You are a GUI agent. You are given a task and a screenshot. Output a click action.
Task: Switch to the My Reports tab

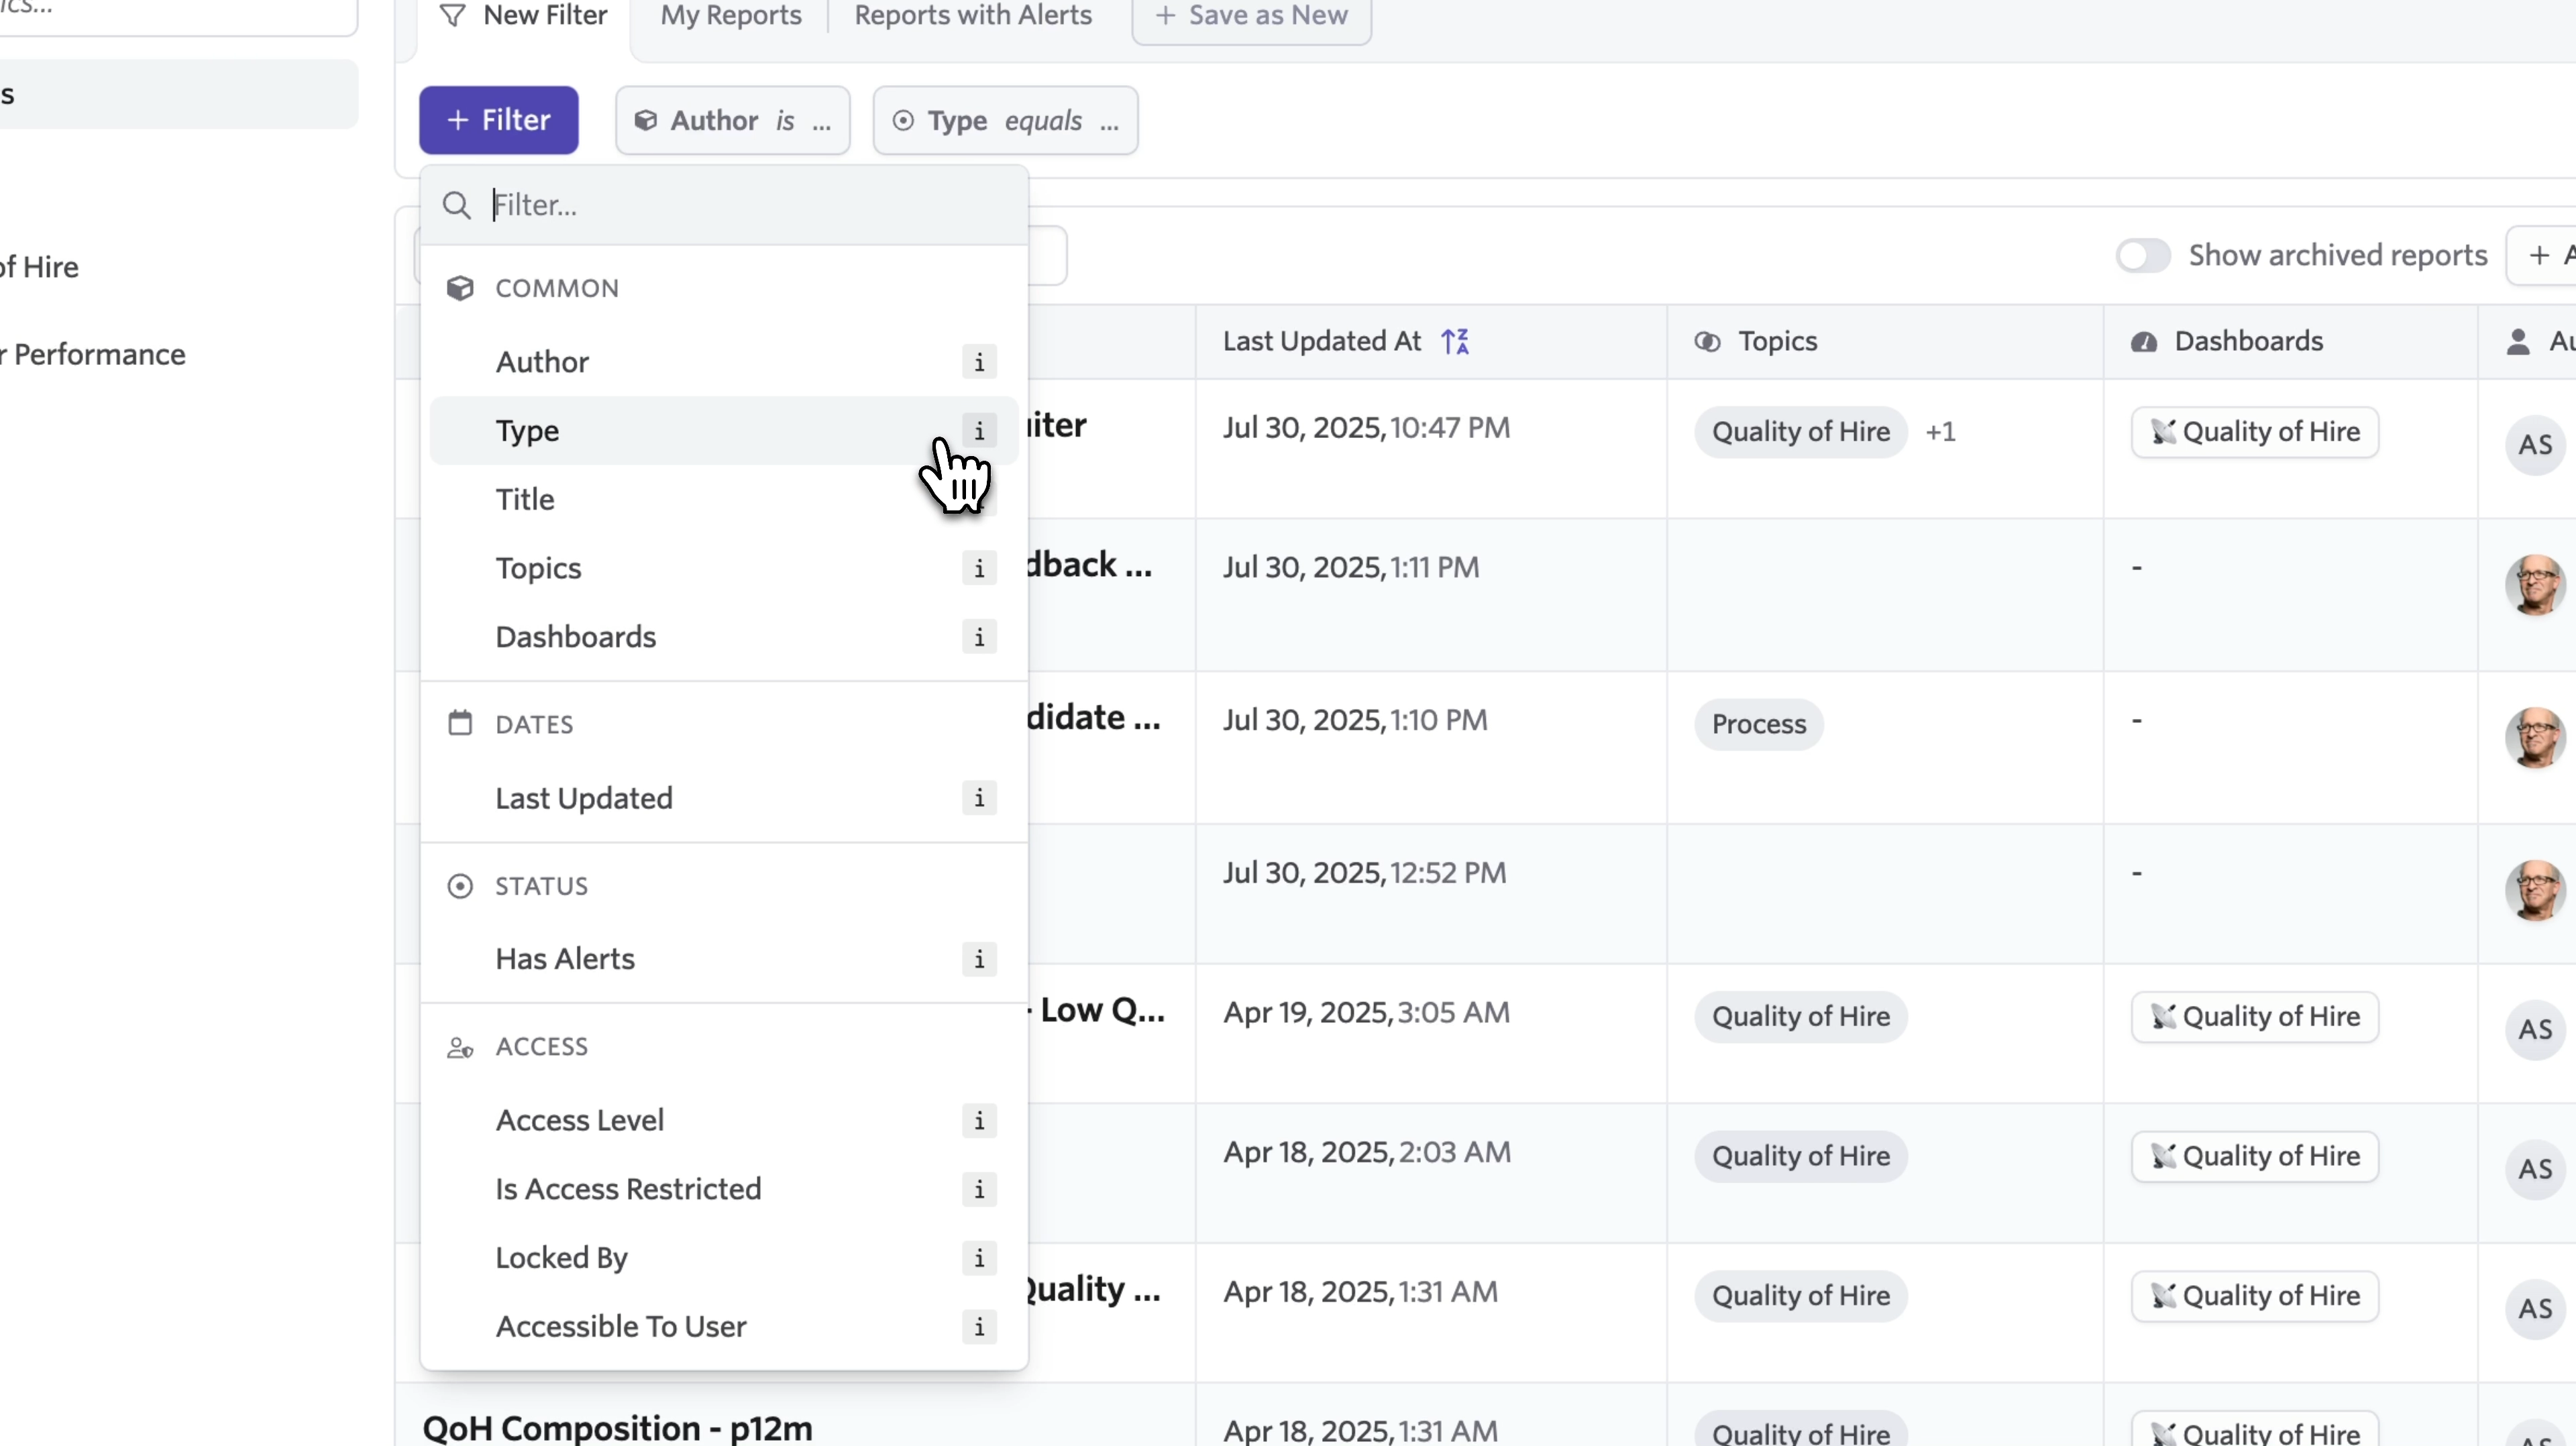coord(731,16)
